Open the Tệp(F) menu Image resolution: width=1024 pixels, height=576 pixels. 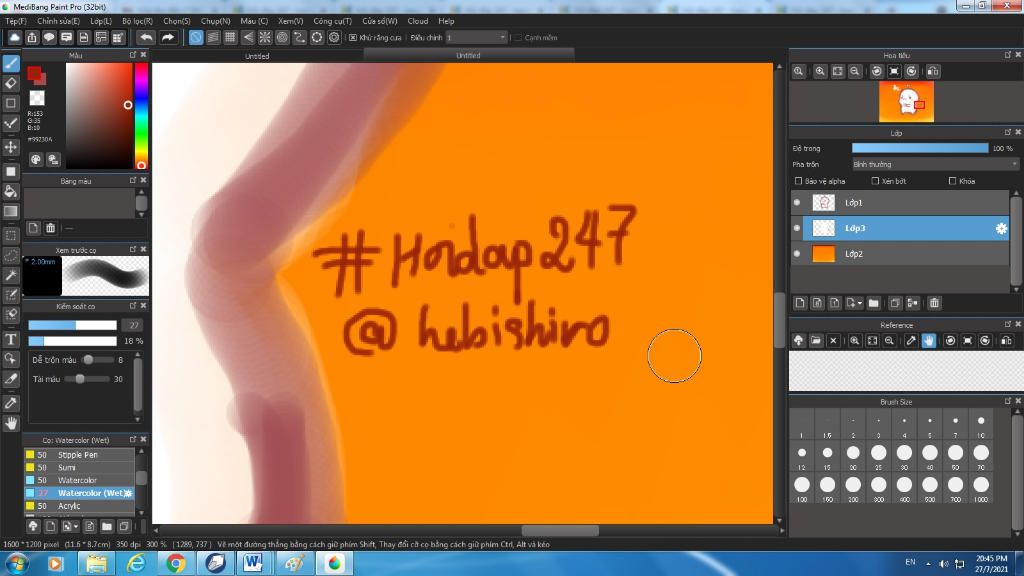(x=16, y=21)
